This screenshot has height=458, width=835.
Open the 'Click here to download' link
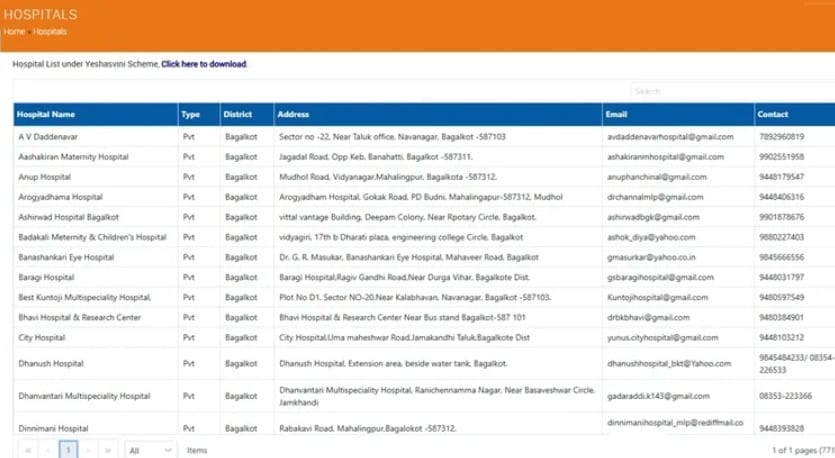click(203, 64)
